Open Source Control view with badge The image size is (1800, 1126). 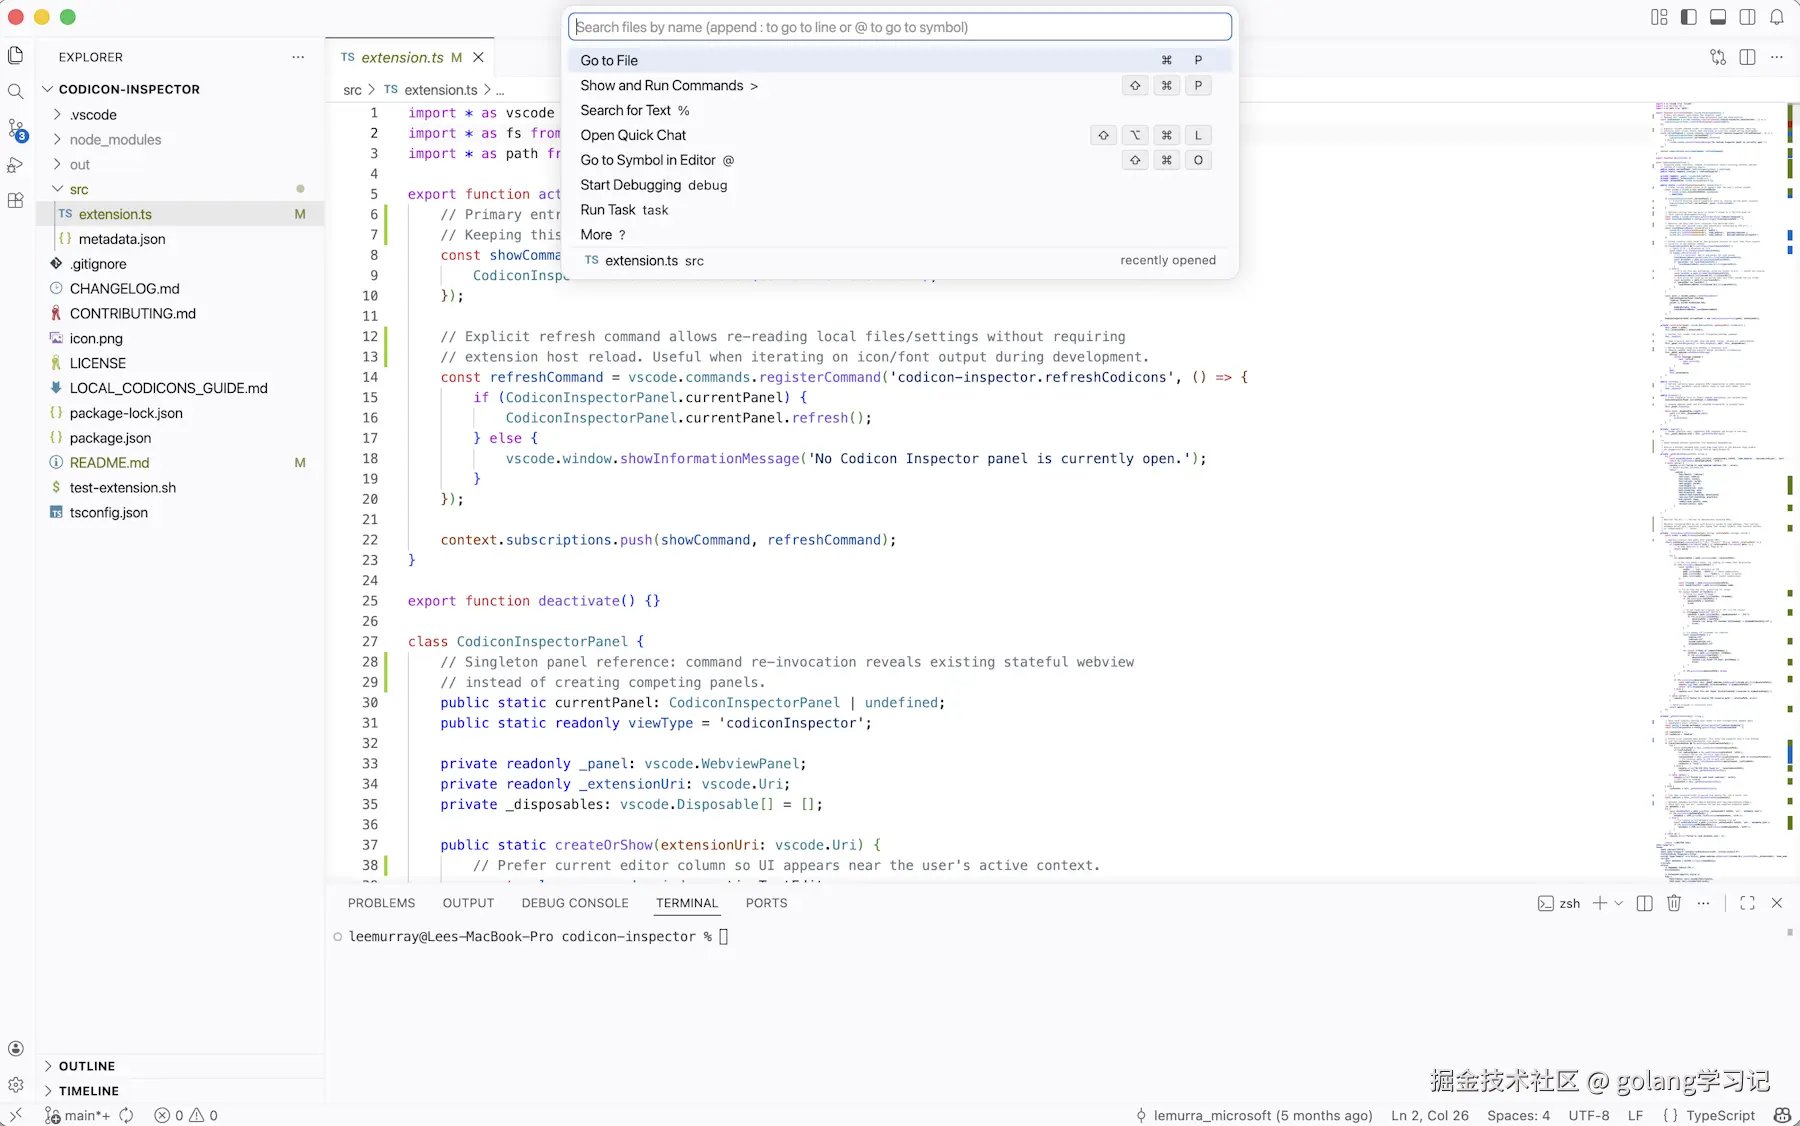pyautogui.click(x=16, y=129)
